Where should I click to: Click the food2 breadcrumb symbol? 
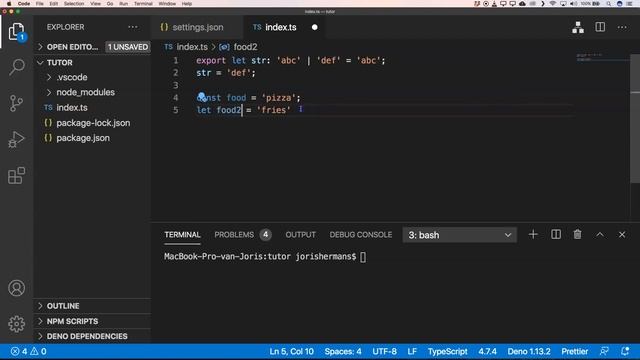point(245,47)
